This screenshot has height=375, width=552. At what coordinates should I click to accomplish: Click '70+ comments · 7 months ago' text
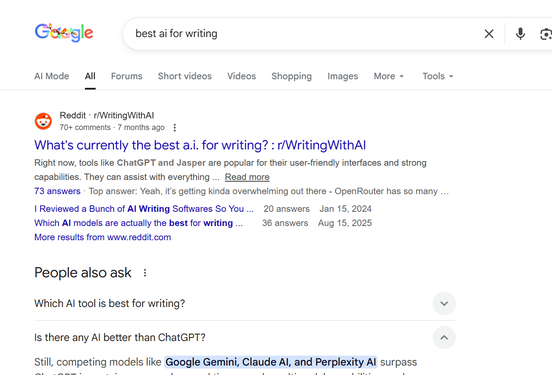tap(112, 127)
